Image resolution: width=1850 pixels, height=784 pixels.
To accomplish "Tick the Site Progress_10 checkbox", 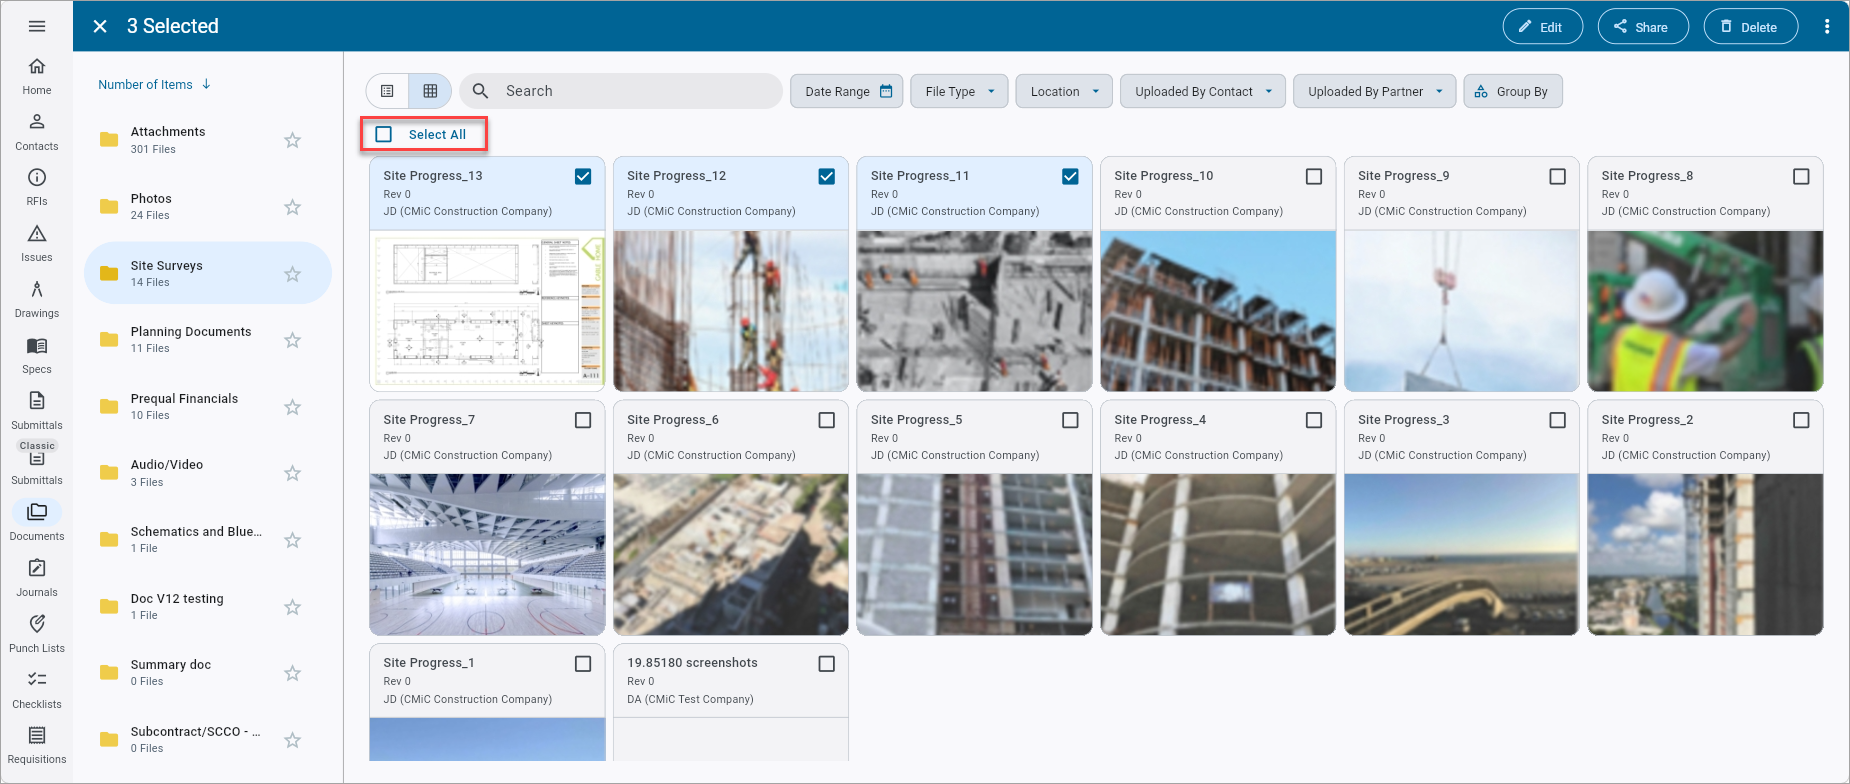I will pos(1314,176).
